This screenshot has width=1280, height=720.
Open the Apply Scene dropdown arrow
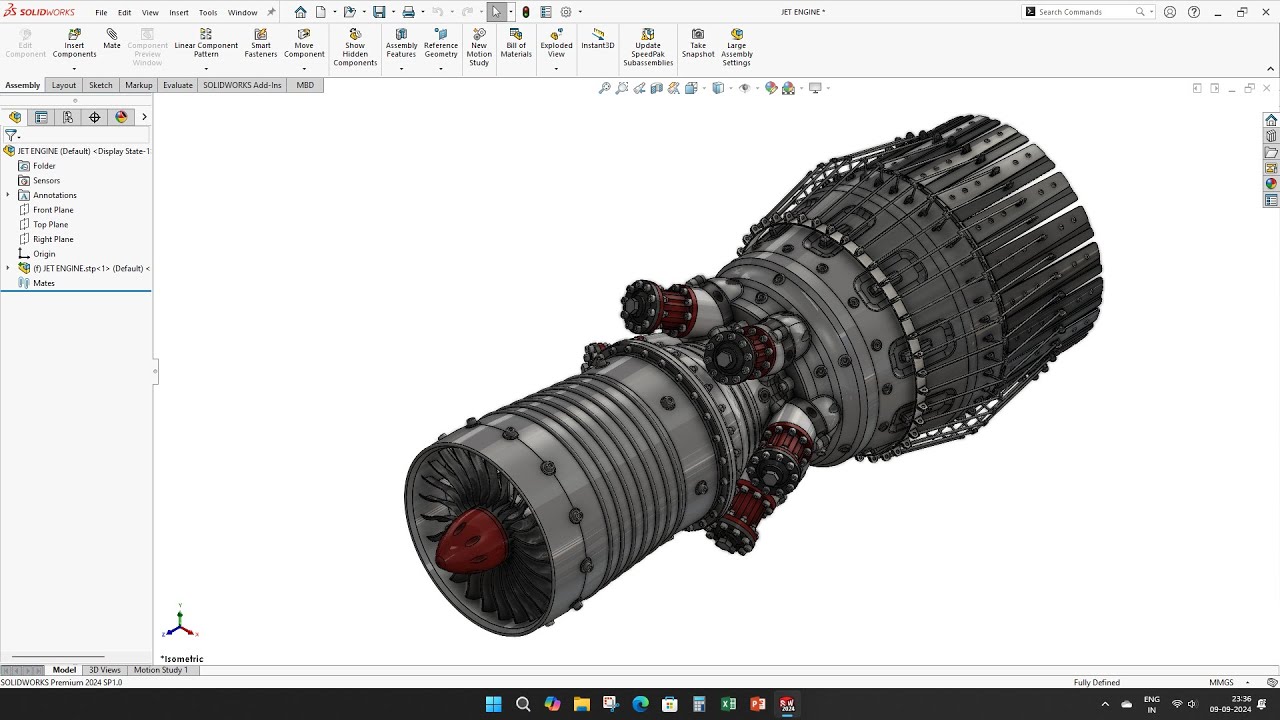pyautogui.click(x=800, y=88)
